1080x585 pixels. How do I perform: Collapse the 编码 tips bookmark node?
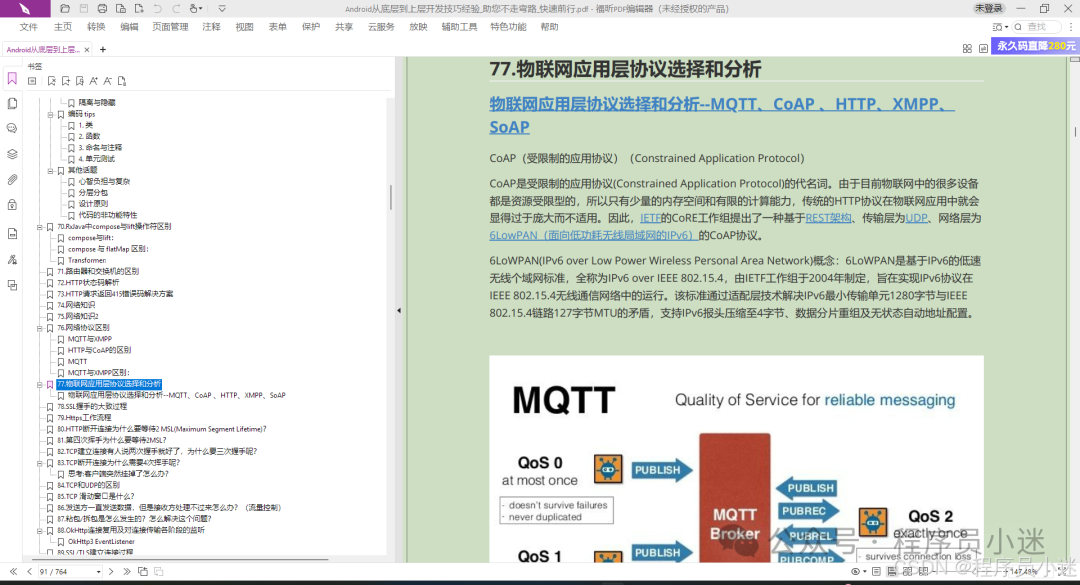(50, 114)
